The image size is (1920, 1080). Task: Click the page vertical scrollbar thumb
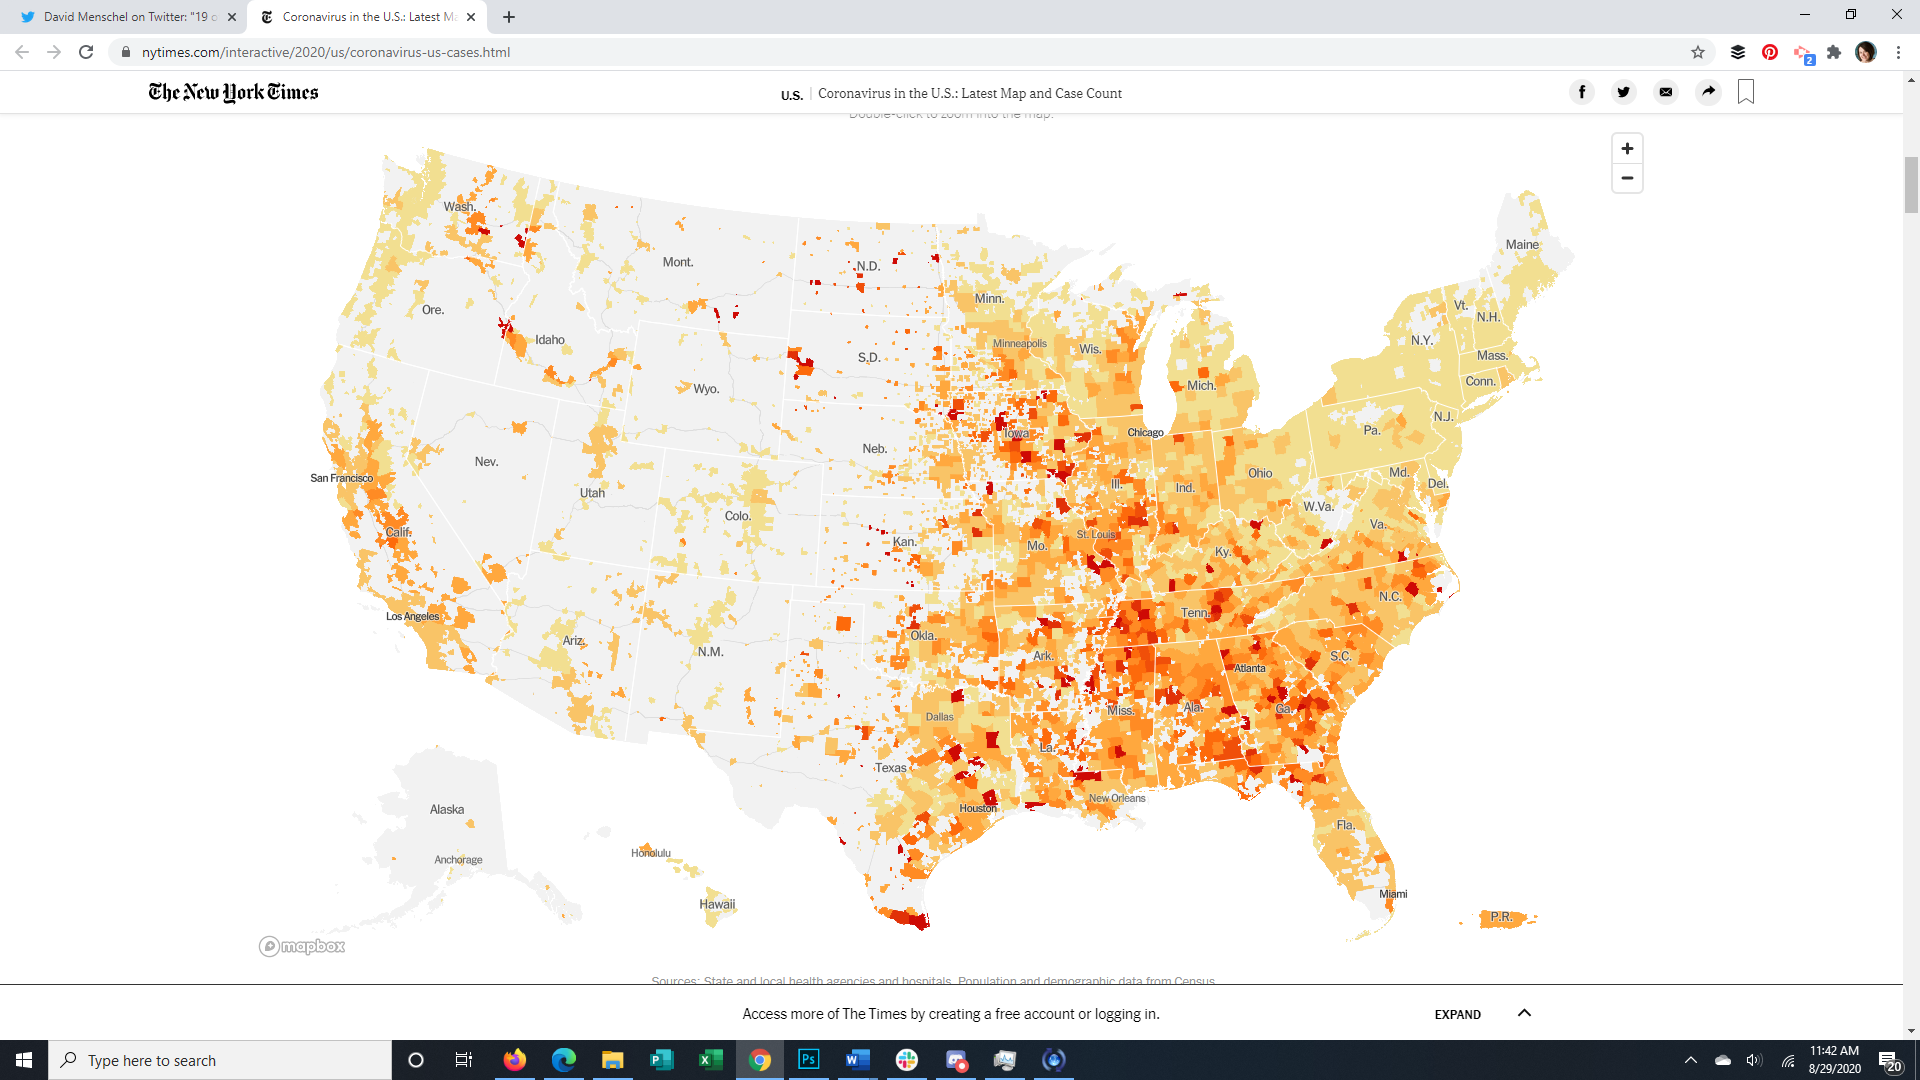click(x=1911, y=185)
